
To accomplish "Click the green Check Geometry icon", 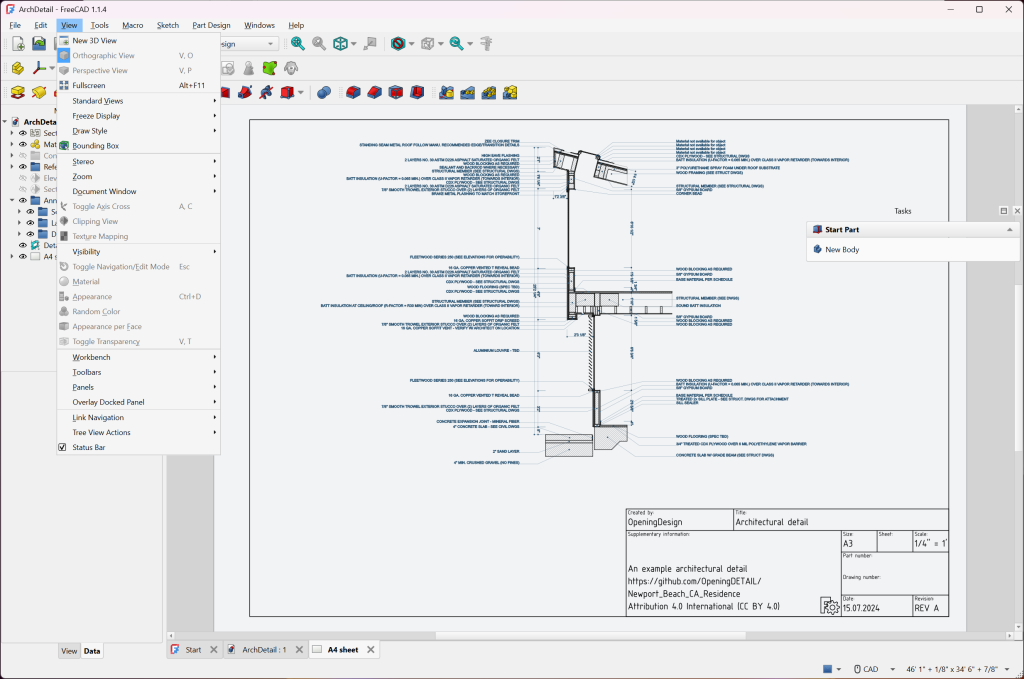I will click(270, 68).
